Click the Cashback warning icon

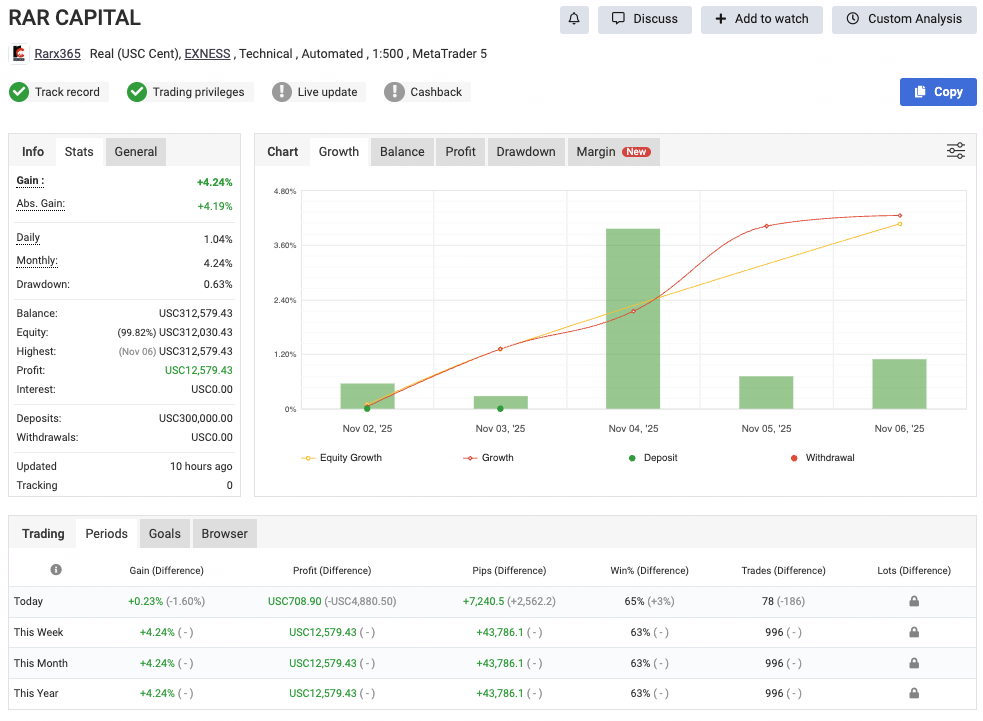pyautogui.click(x=395, y=92)
